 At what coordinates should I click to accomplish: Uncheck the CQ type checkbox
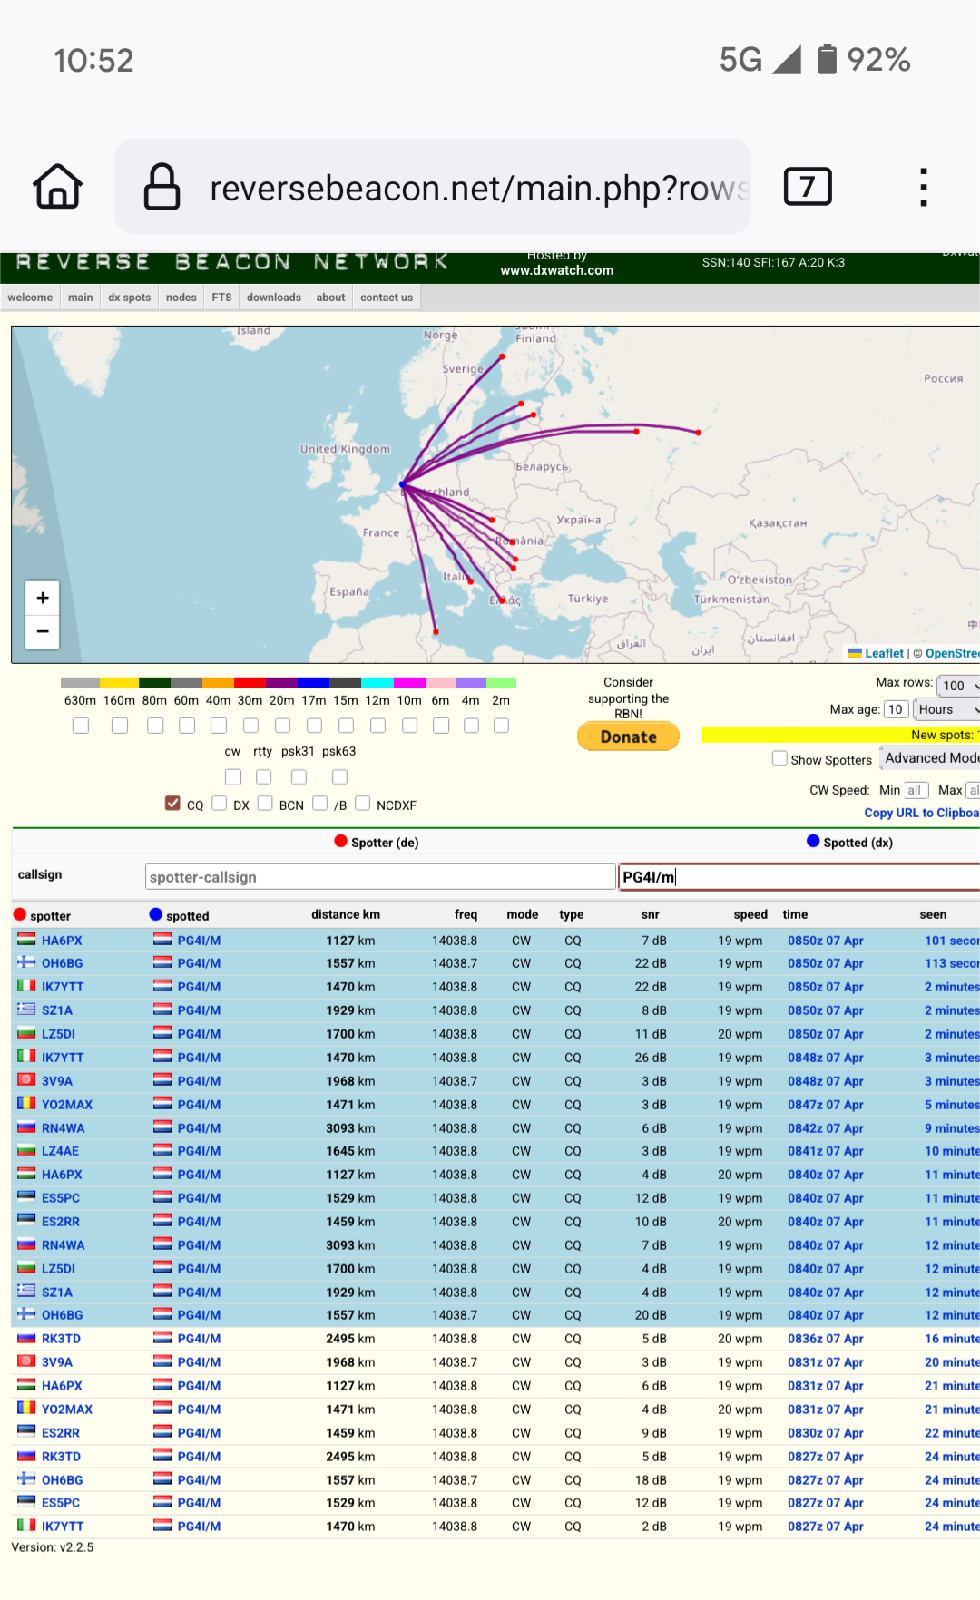coord(173,803)
